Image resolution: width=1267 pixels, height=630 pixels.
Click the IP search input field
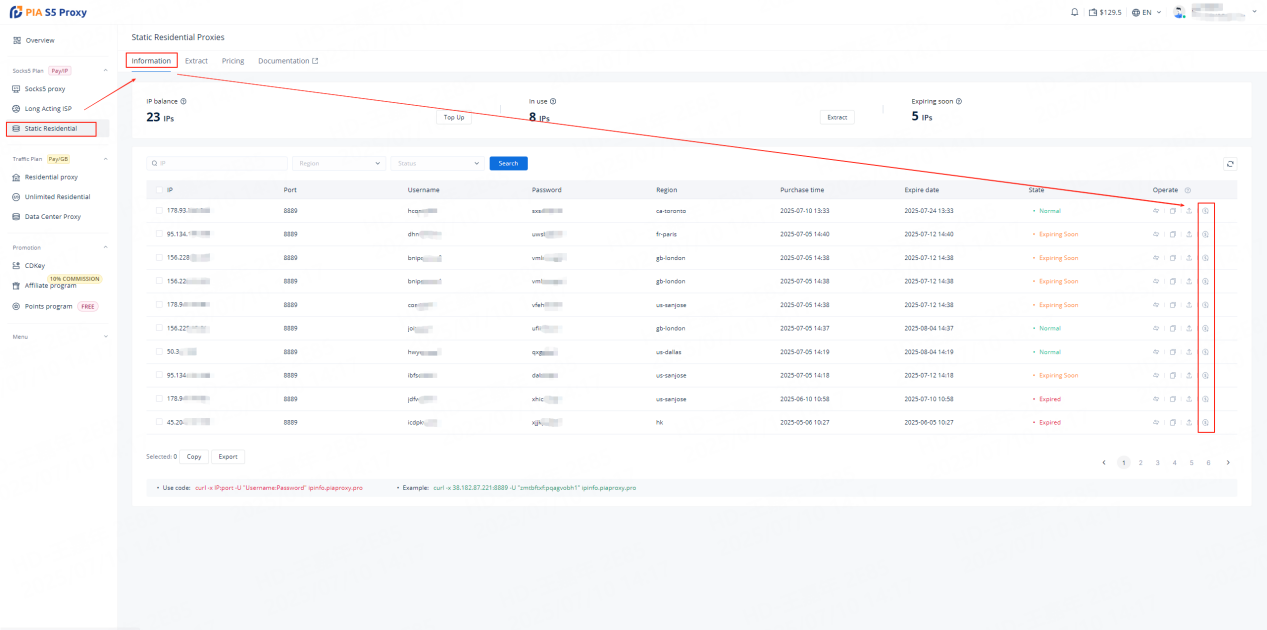click(x=216, y=164)
